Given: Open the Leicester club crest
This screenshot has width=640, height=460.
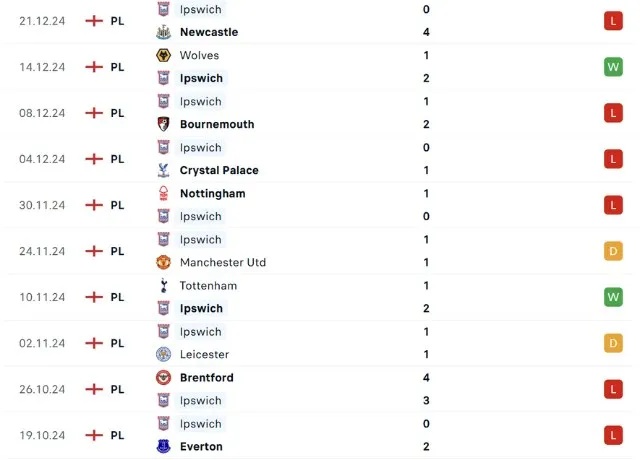Looking at the screenshot, I should click(x=163, y=354).
